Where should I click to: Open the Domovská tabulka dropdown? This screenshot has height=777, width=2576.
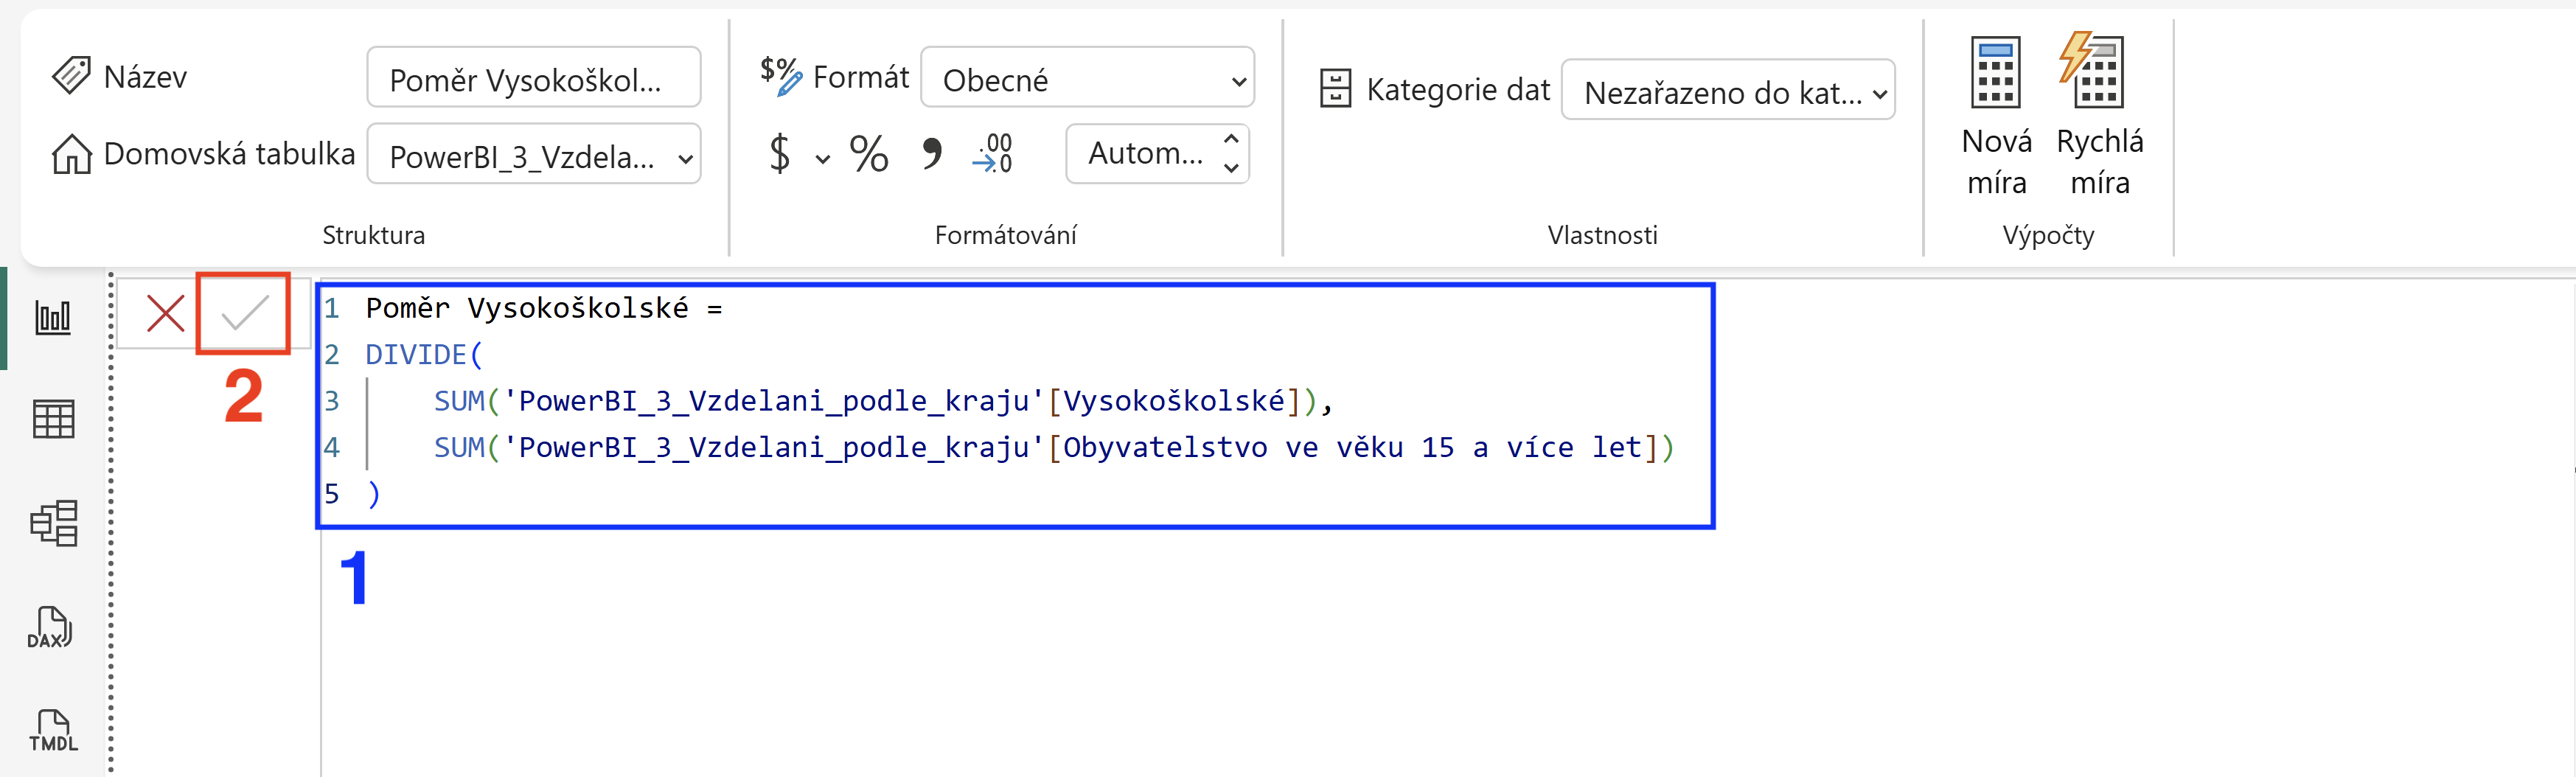(x=534, y=155)
